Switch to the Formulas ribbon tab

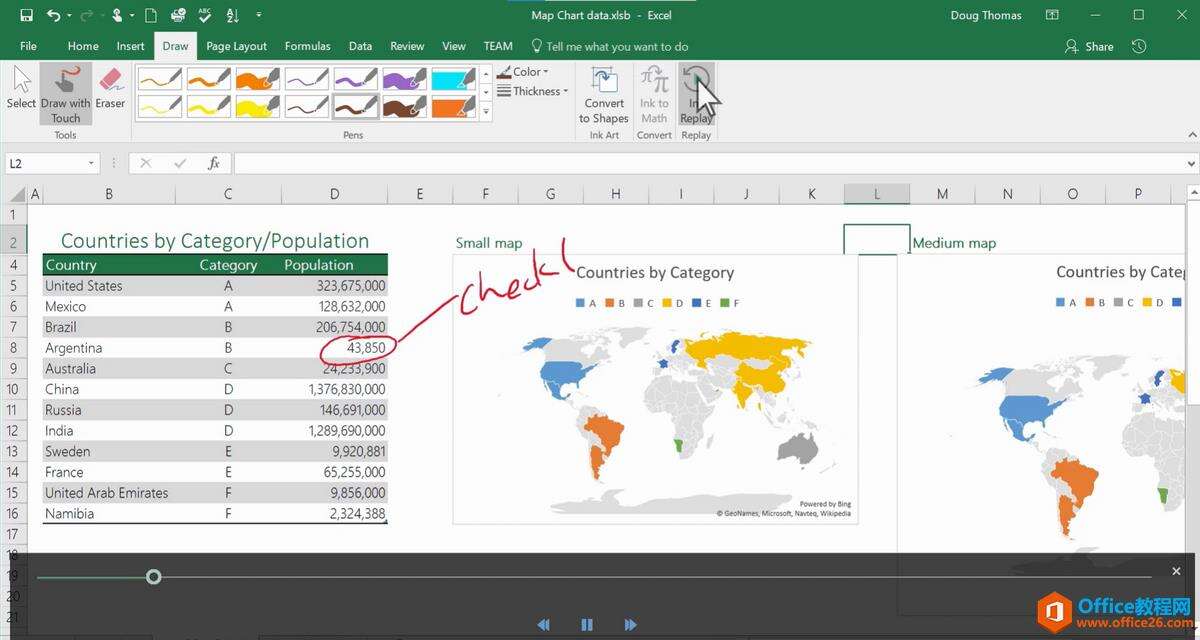pyautogui.click(x=307, y=46)
